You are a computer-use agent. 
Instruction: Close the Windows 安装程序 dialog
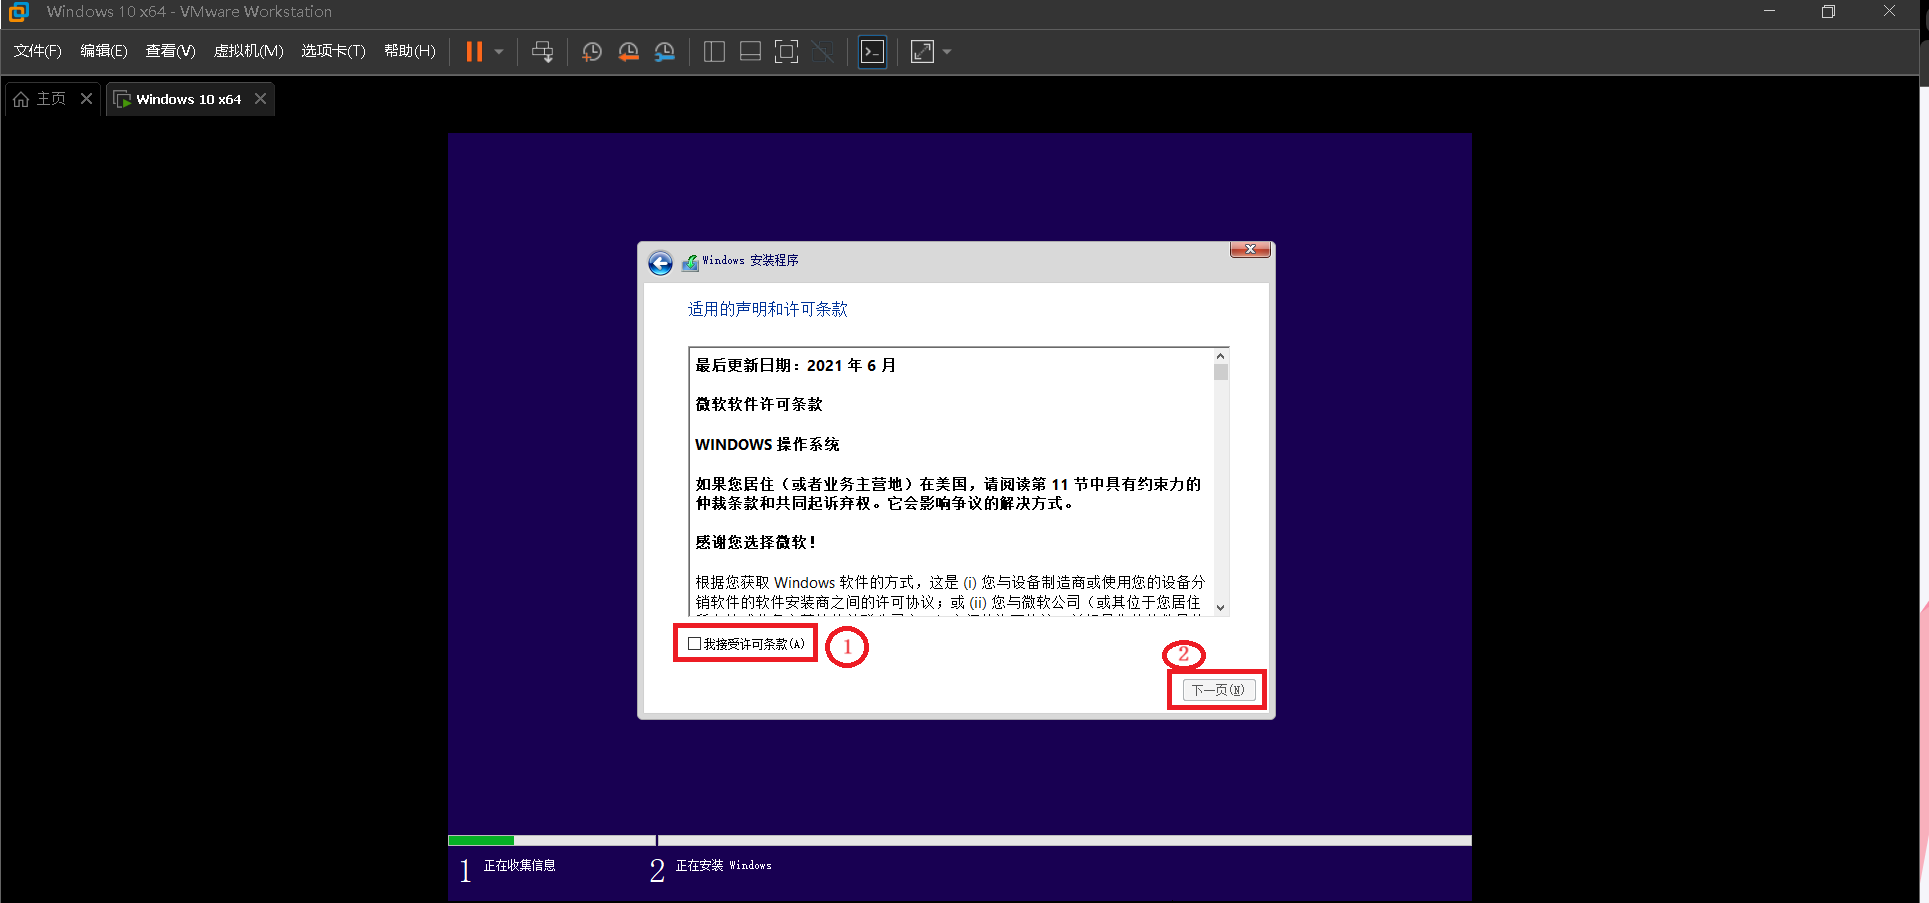(1250, 249)
